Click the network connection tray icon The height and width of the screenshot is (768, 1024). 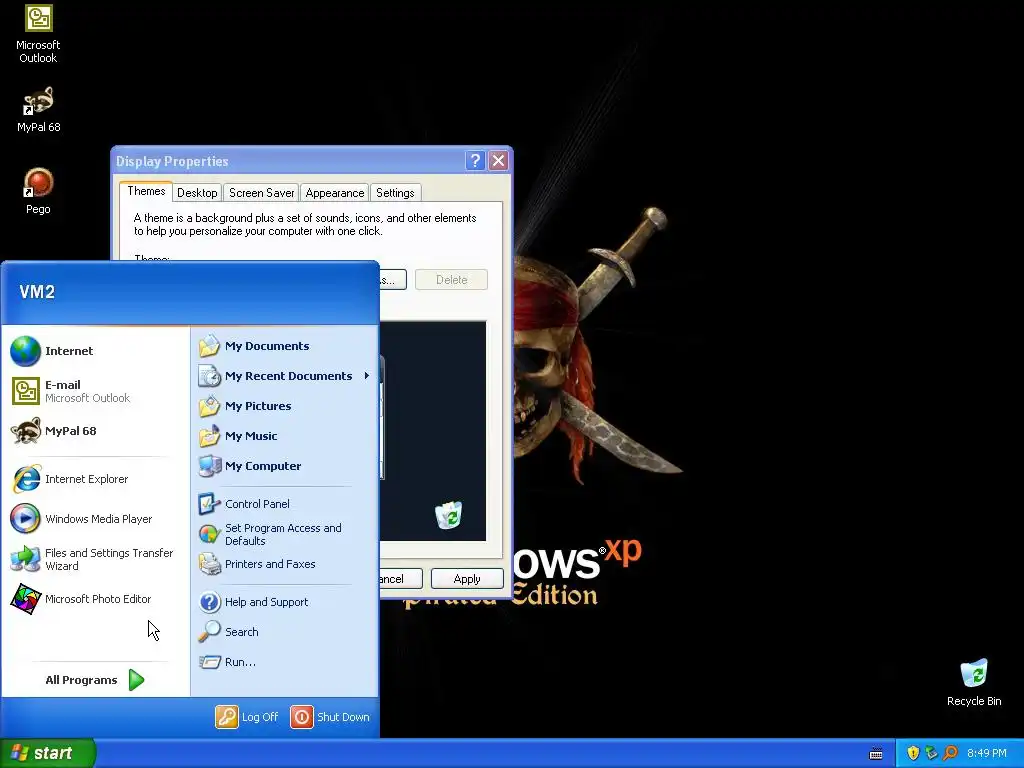(x=931, y=753)
